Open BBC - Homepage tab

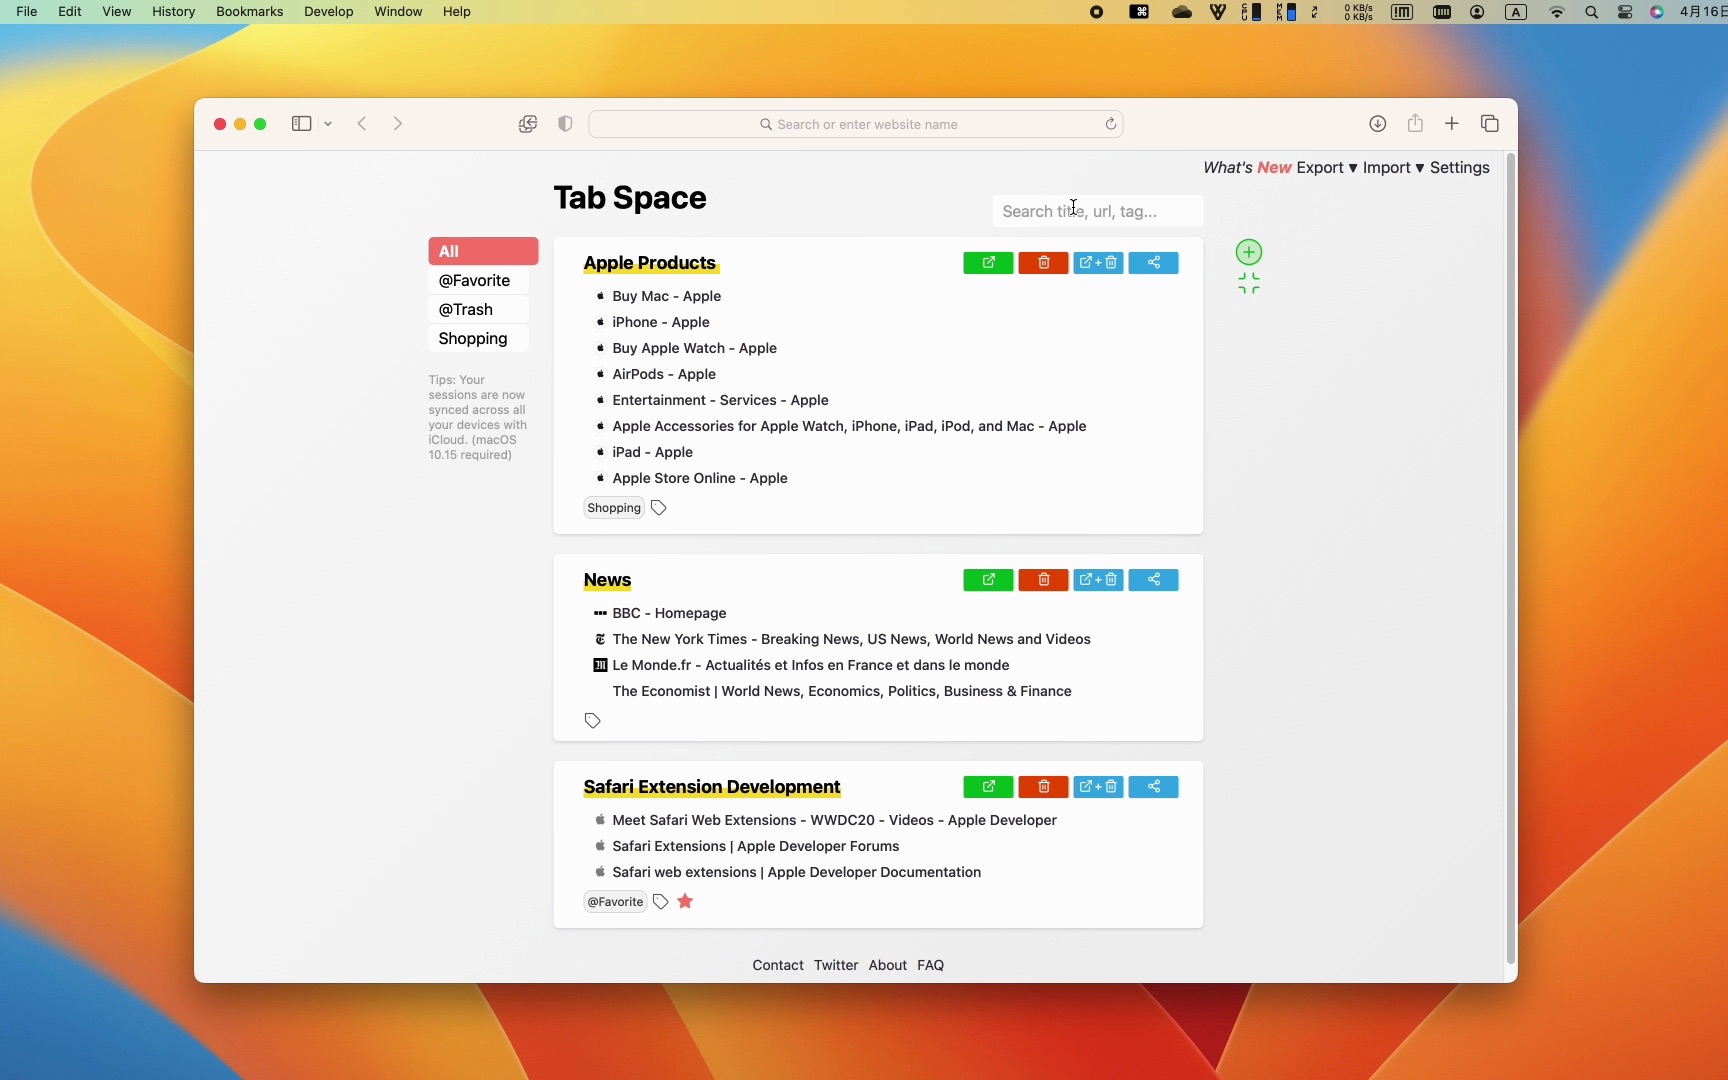[x=669, y=613]
